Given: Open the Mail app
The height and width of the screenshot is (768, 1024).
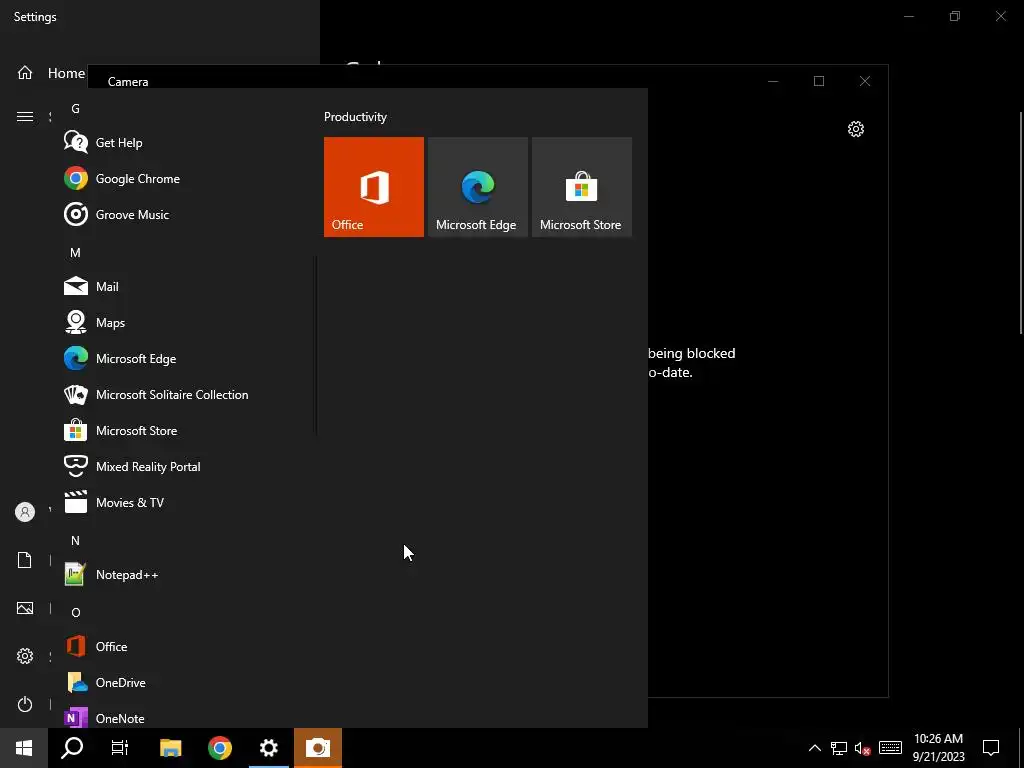Looking at the screenshot, I should point(183,286).
